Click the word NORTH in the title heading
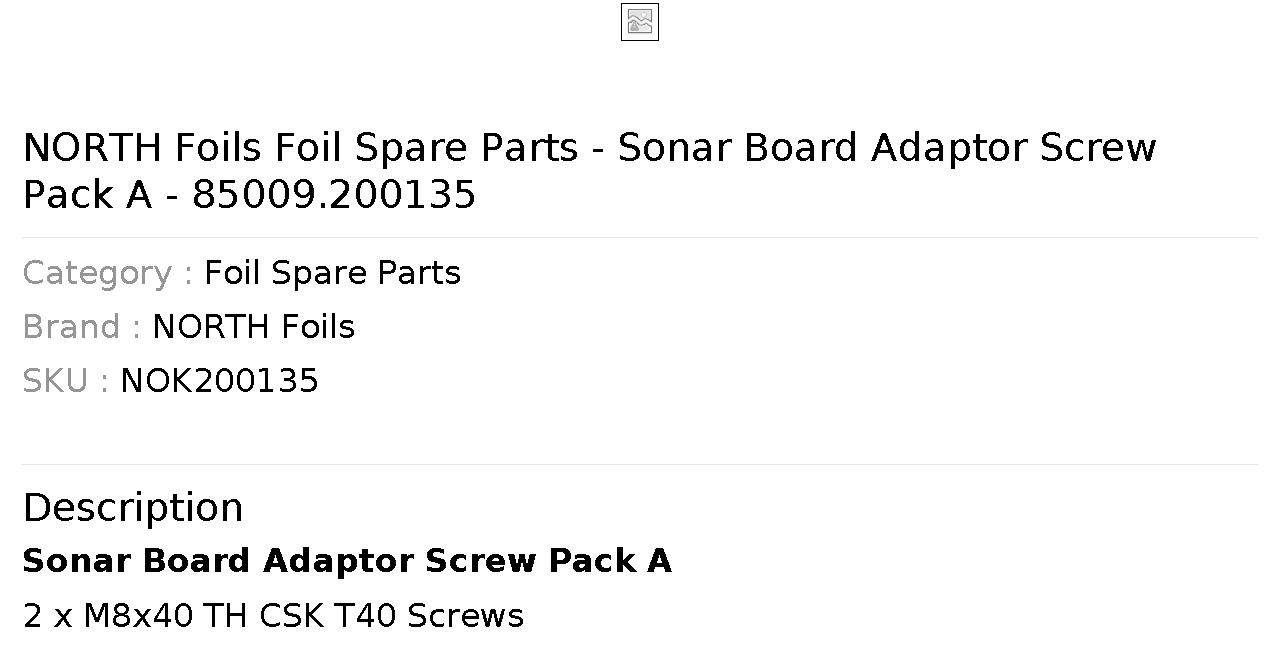This screenshot has height=663, width=1280. pos(92,148)
